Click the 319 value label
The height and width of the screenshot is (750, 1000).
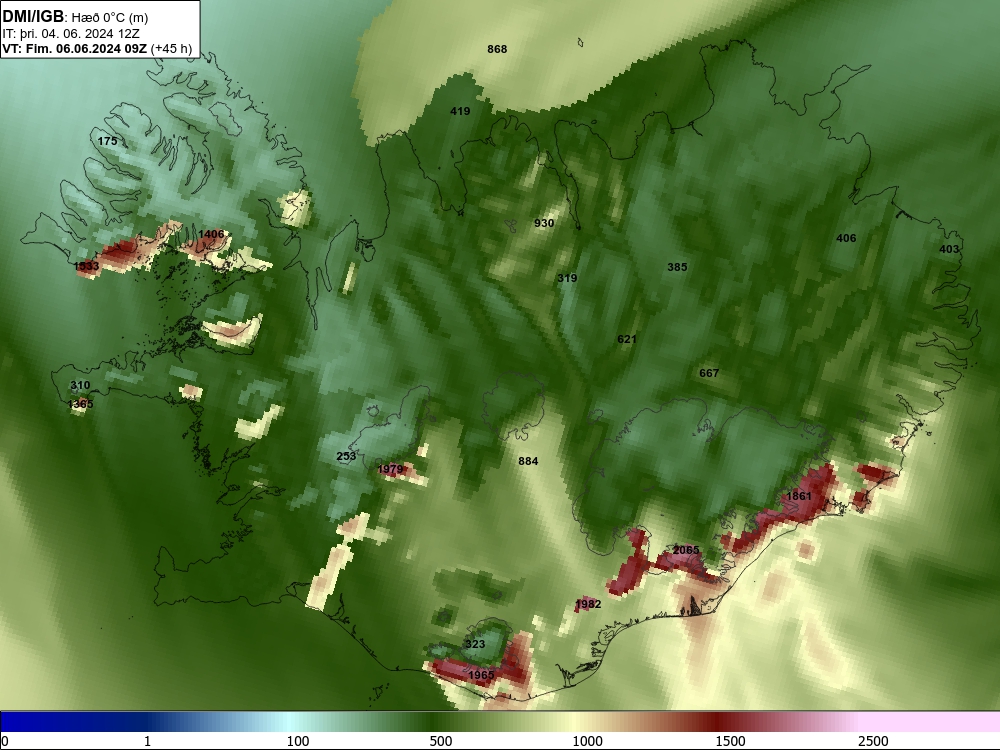pos(567,278)
